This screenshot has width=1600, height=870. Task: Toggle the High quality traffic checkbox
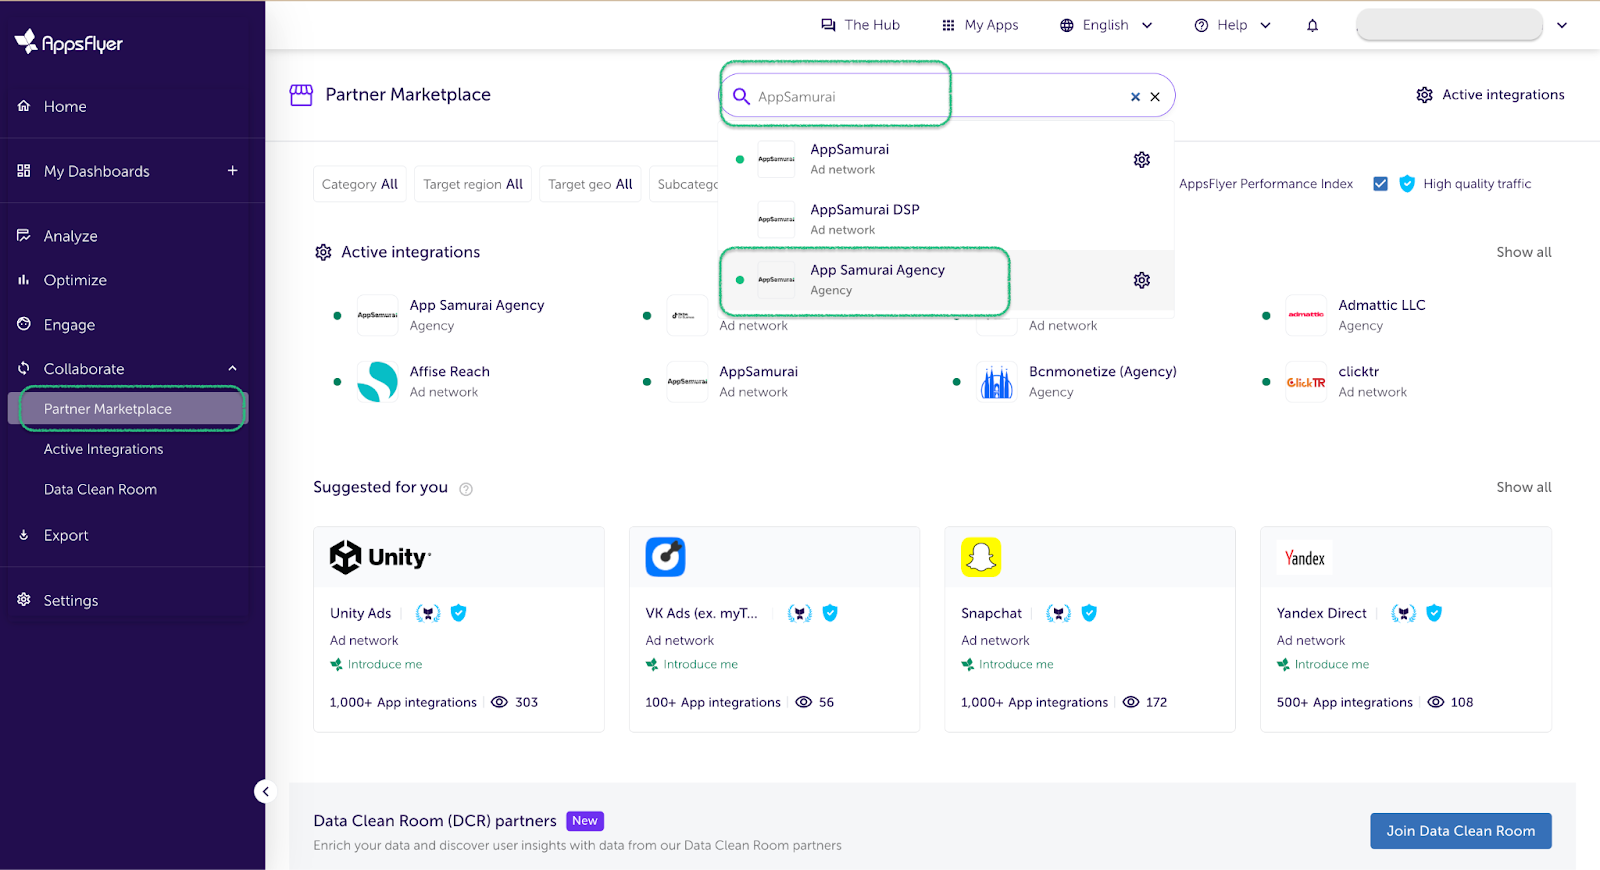point(1381,184)
